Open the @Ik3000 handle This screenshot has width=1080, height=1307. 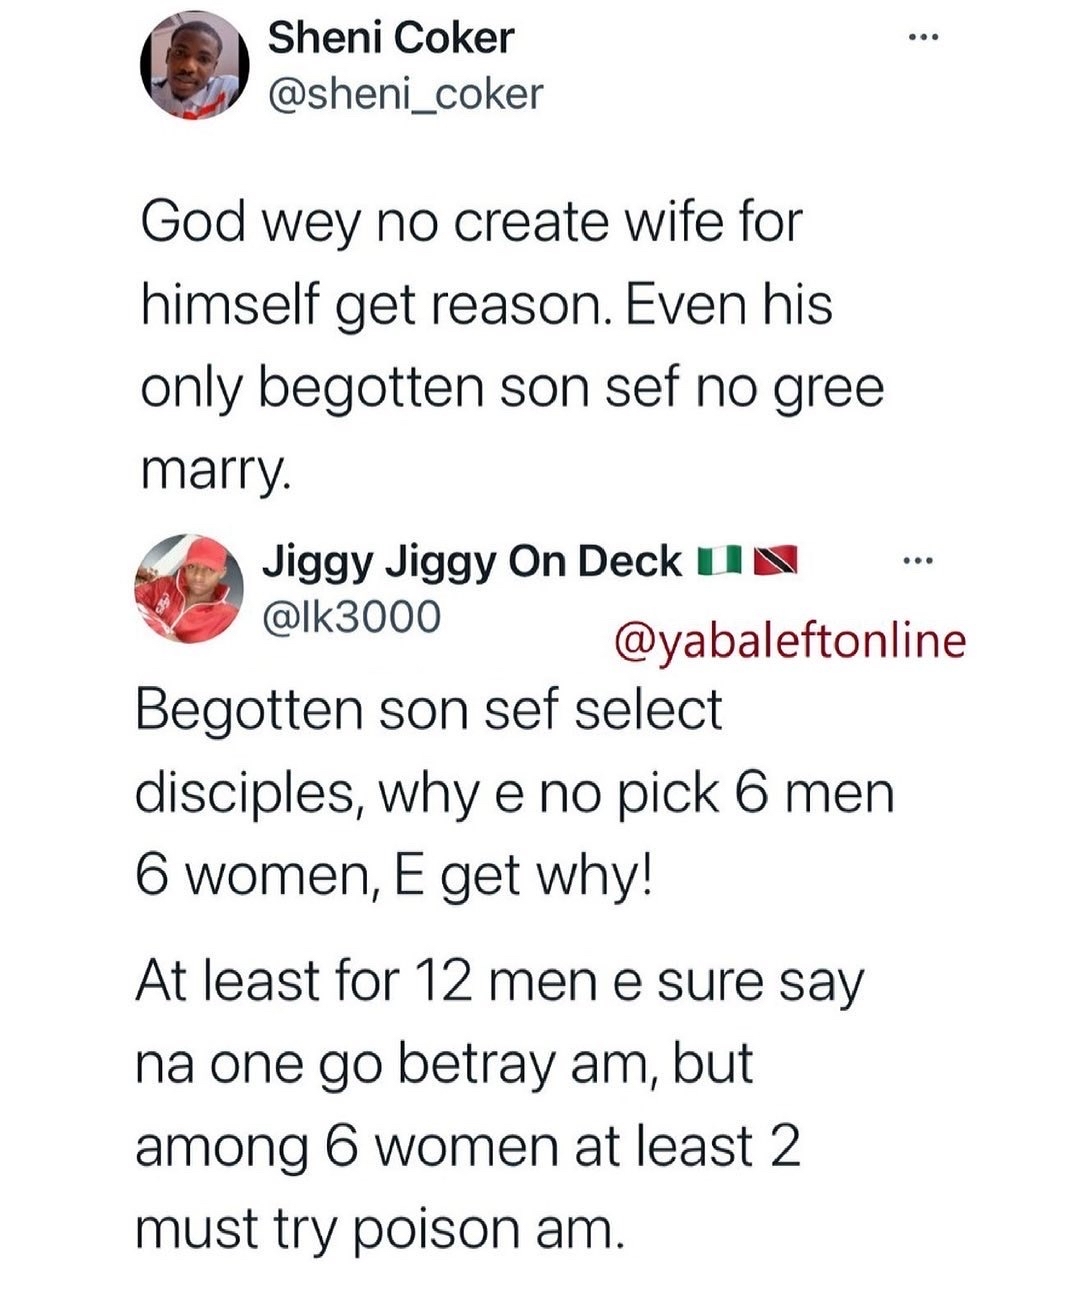pos(350,617)
